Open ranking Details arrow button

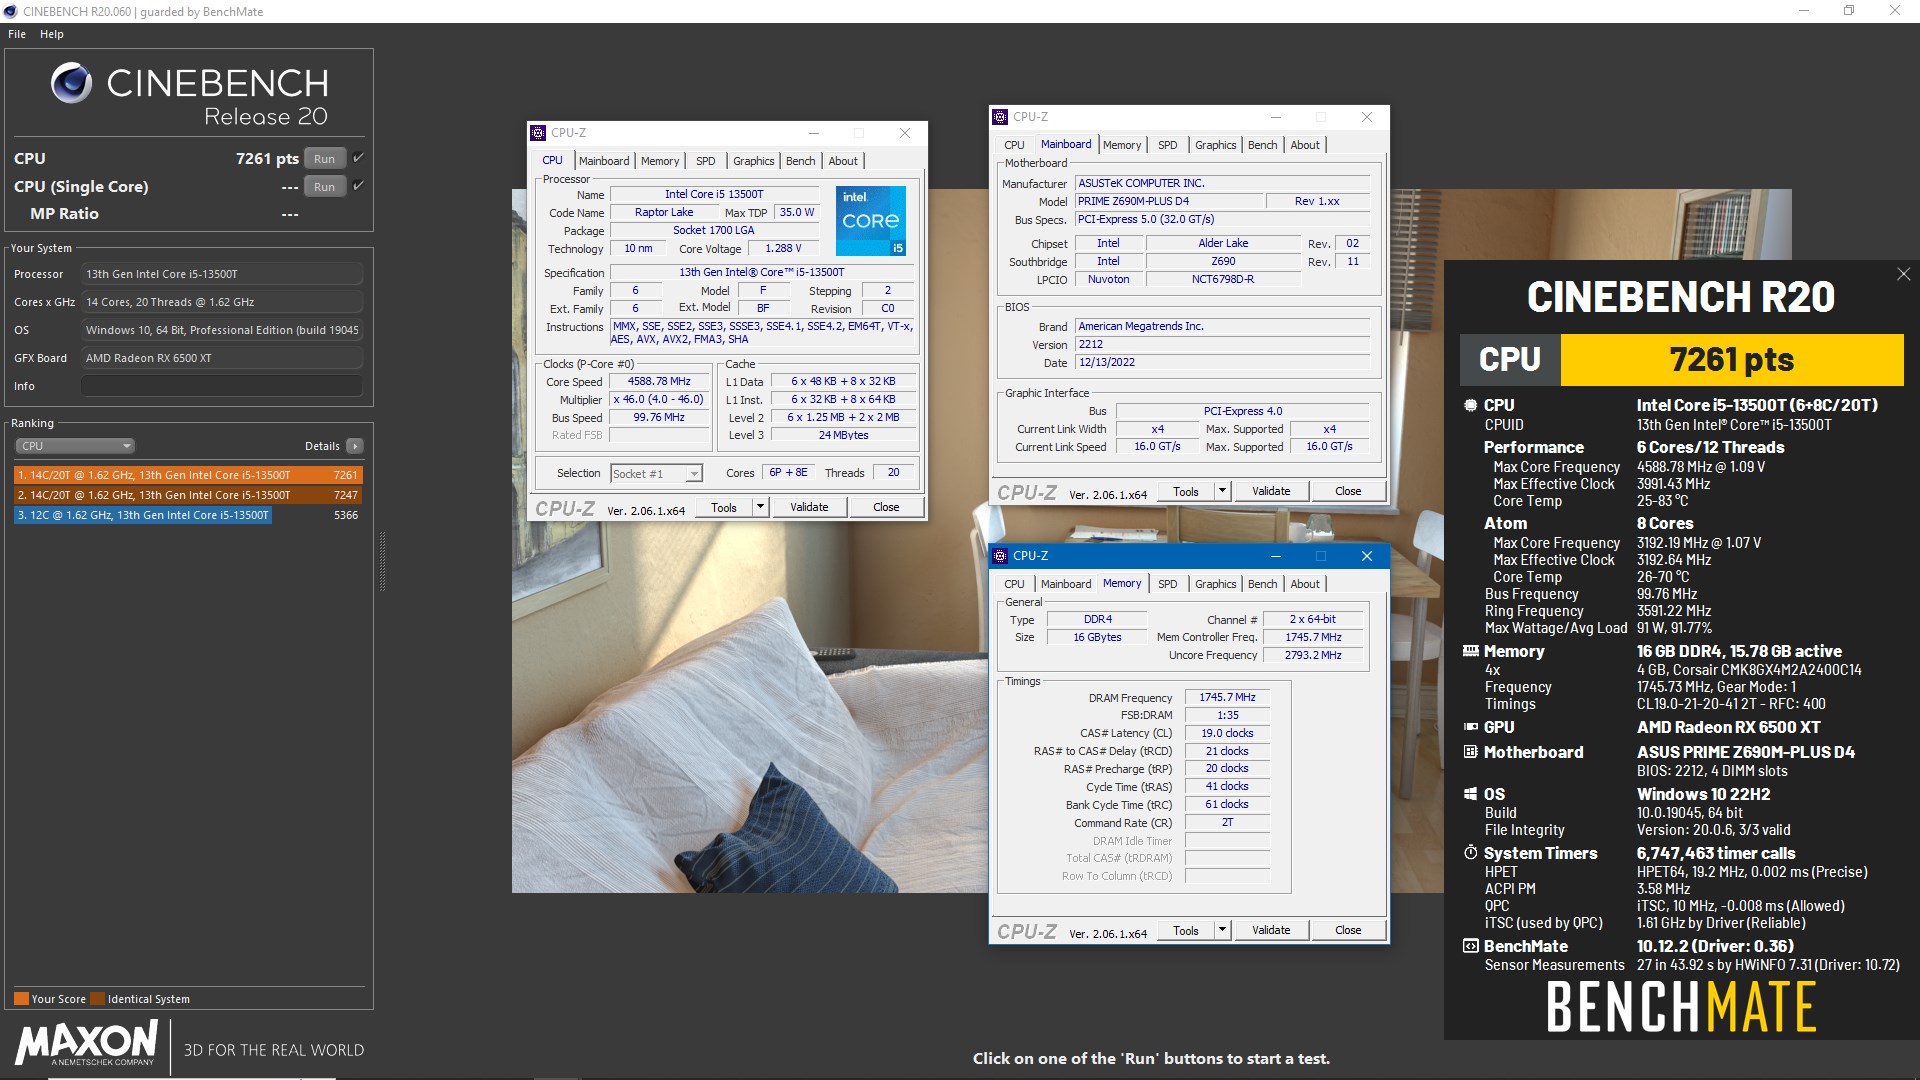tap(355, 446)
